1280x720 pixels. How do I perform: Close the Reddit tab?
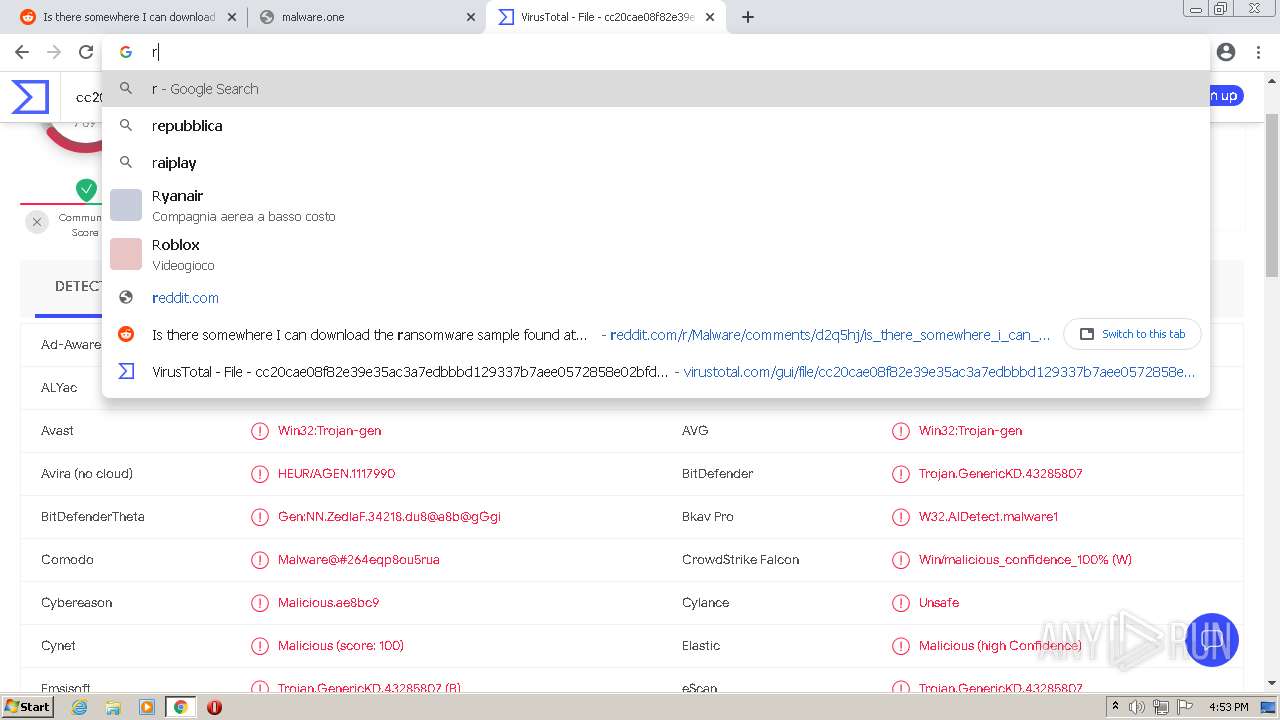(232, 17)
